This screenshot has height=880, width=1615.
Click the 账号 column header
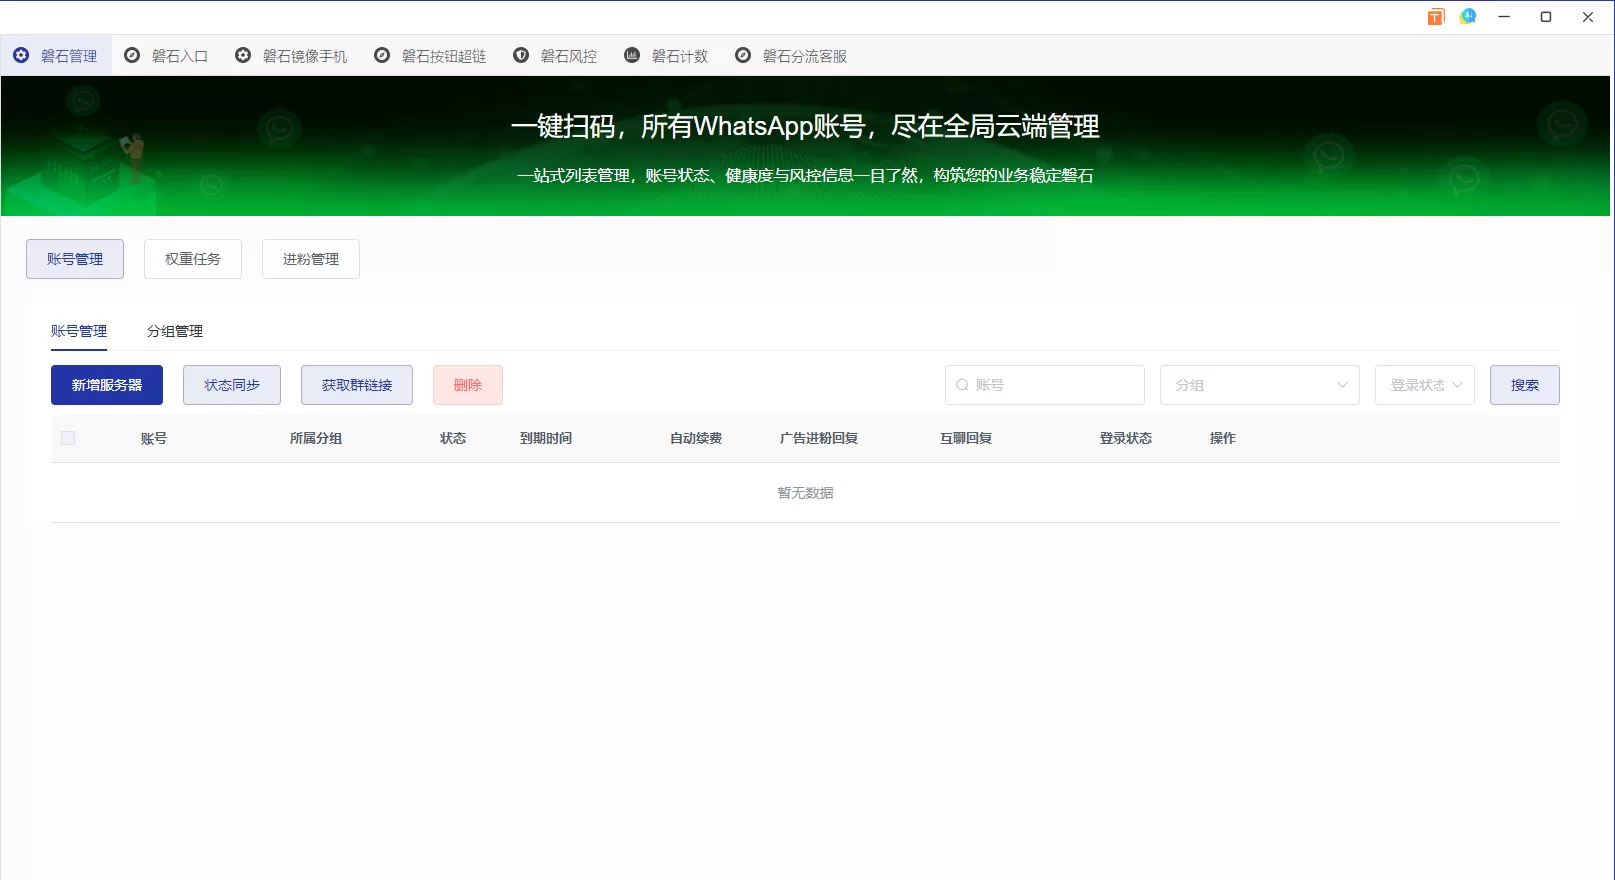[x=154, y=438]
